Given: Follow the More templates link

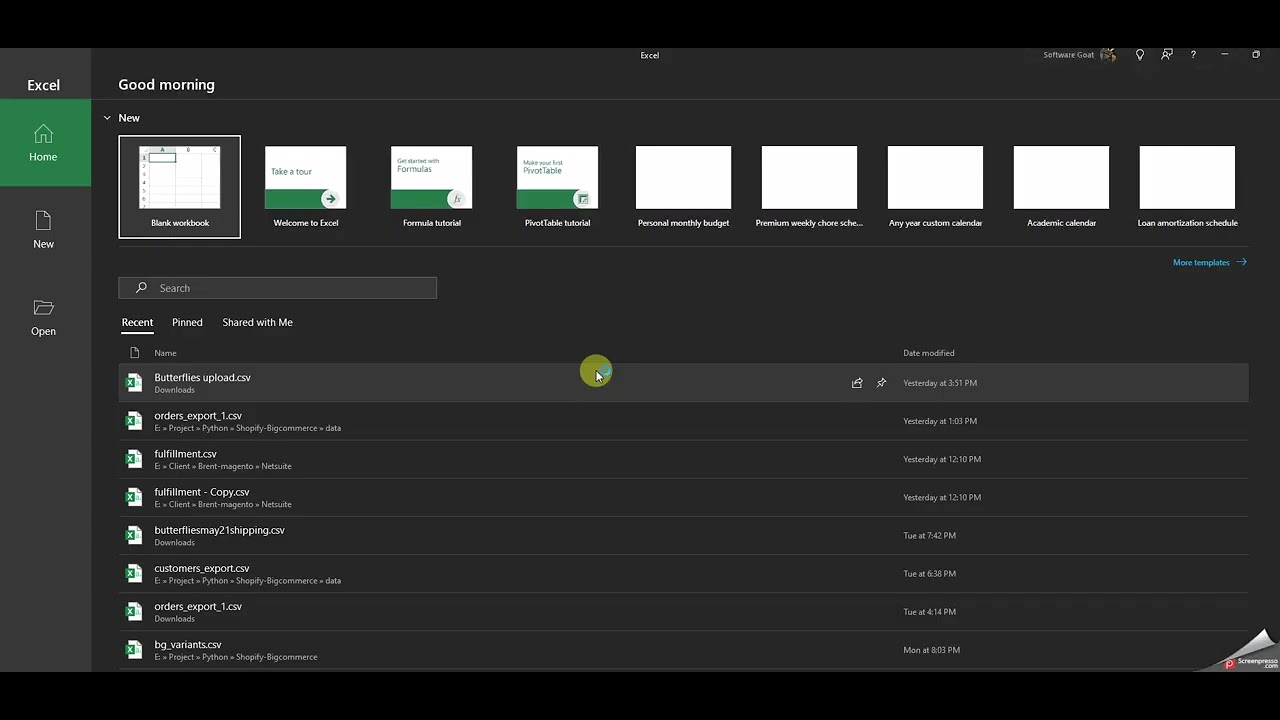Looking at the screenshot, I should 1209,262.
